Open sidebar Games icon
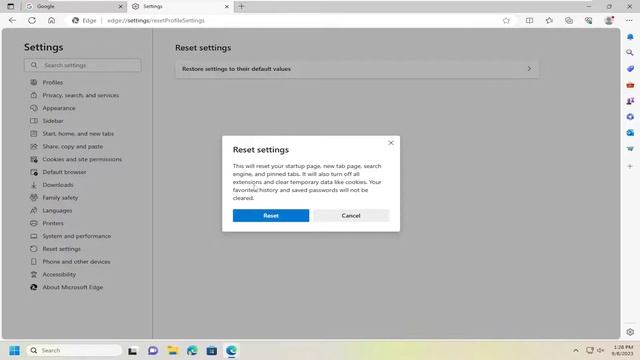The image size is (640, 360). (x=630, y=101)
